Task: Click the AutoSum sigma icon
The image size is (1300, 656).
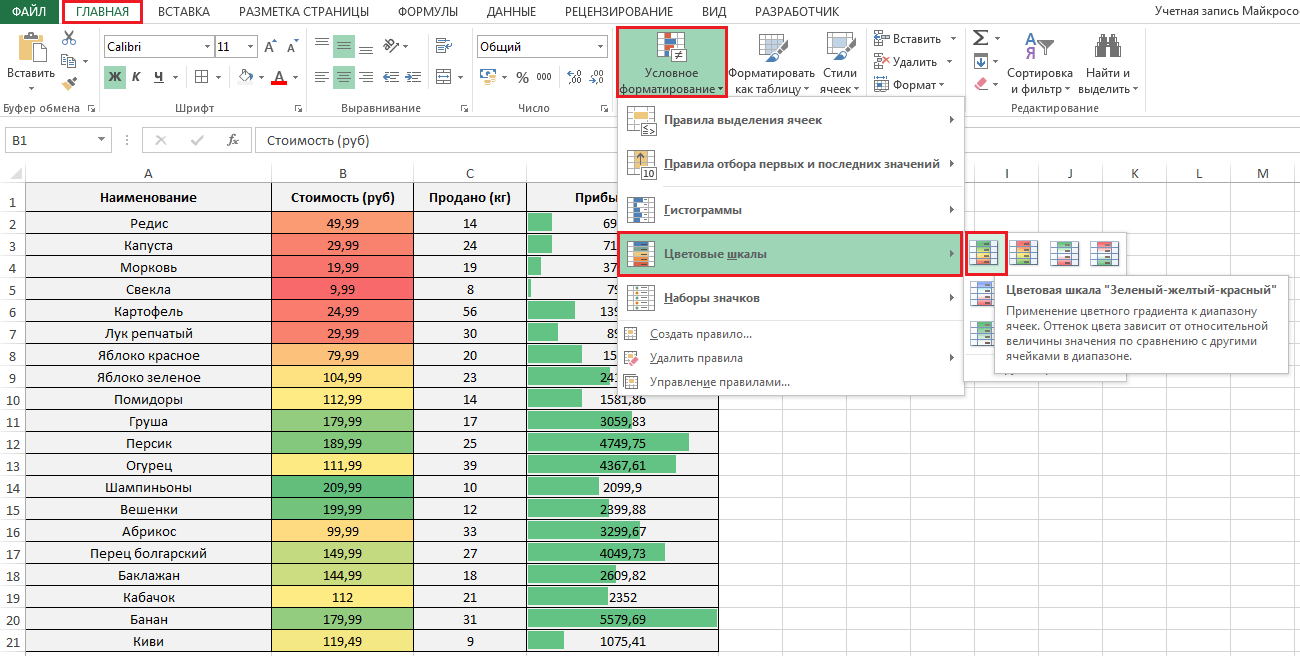Action: coord(980,38)
